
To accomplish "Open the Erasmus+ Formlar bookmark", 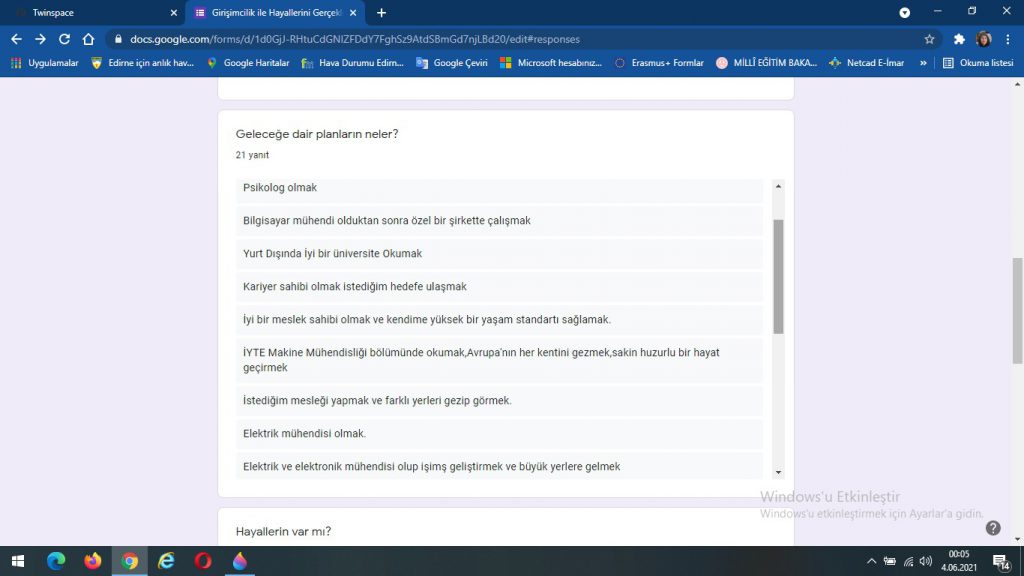I will click(x=659, y=63).
